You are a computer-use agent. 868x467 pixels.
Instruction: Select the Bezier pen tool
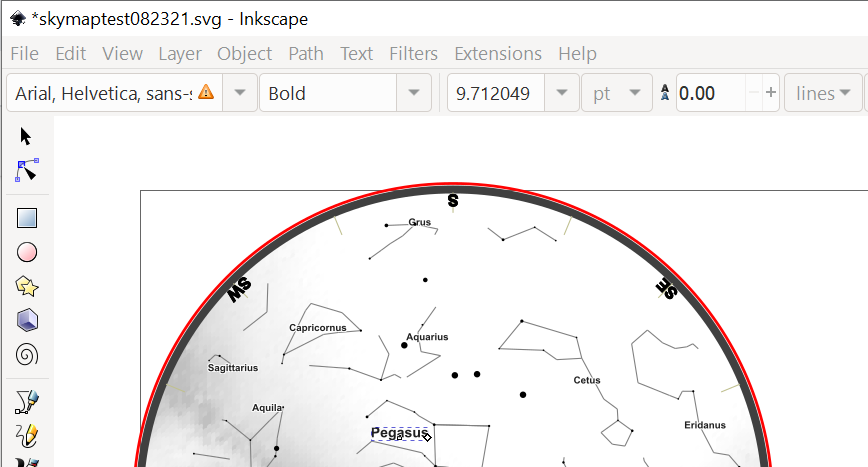(27, 402)
